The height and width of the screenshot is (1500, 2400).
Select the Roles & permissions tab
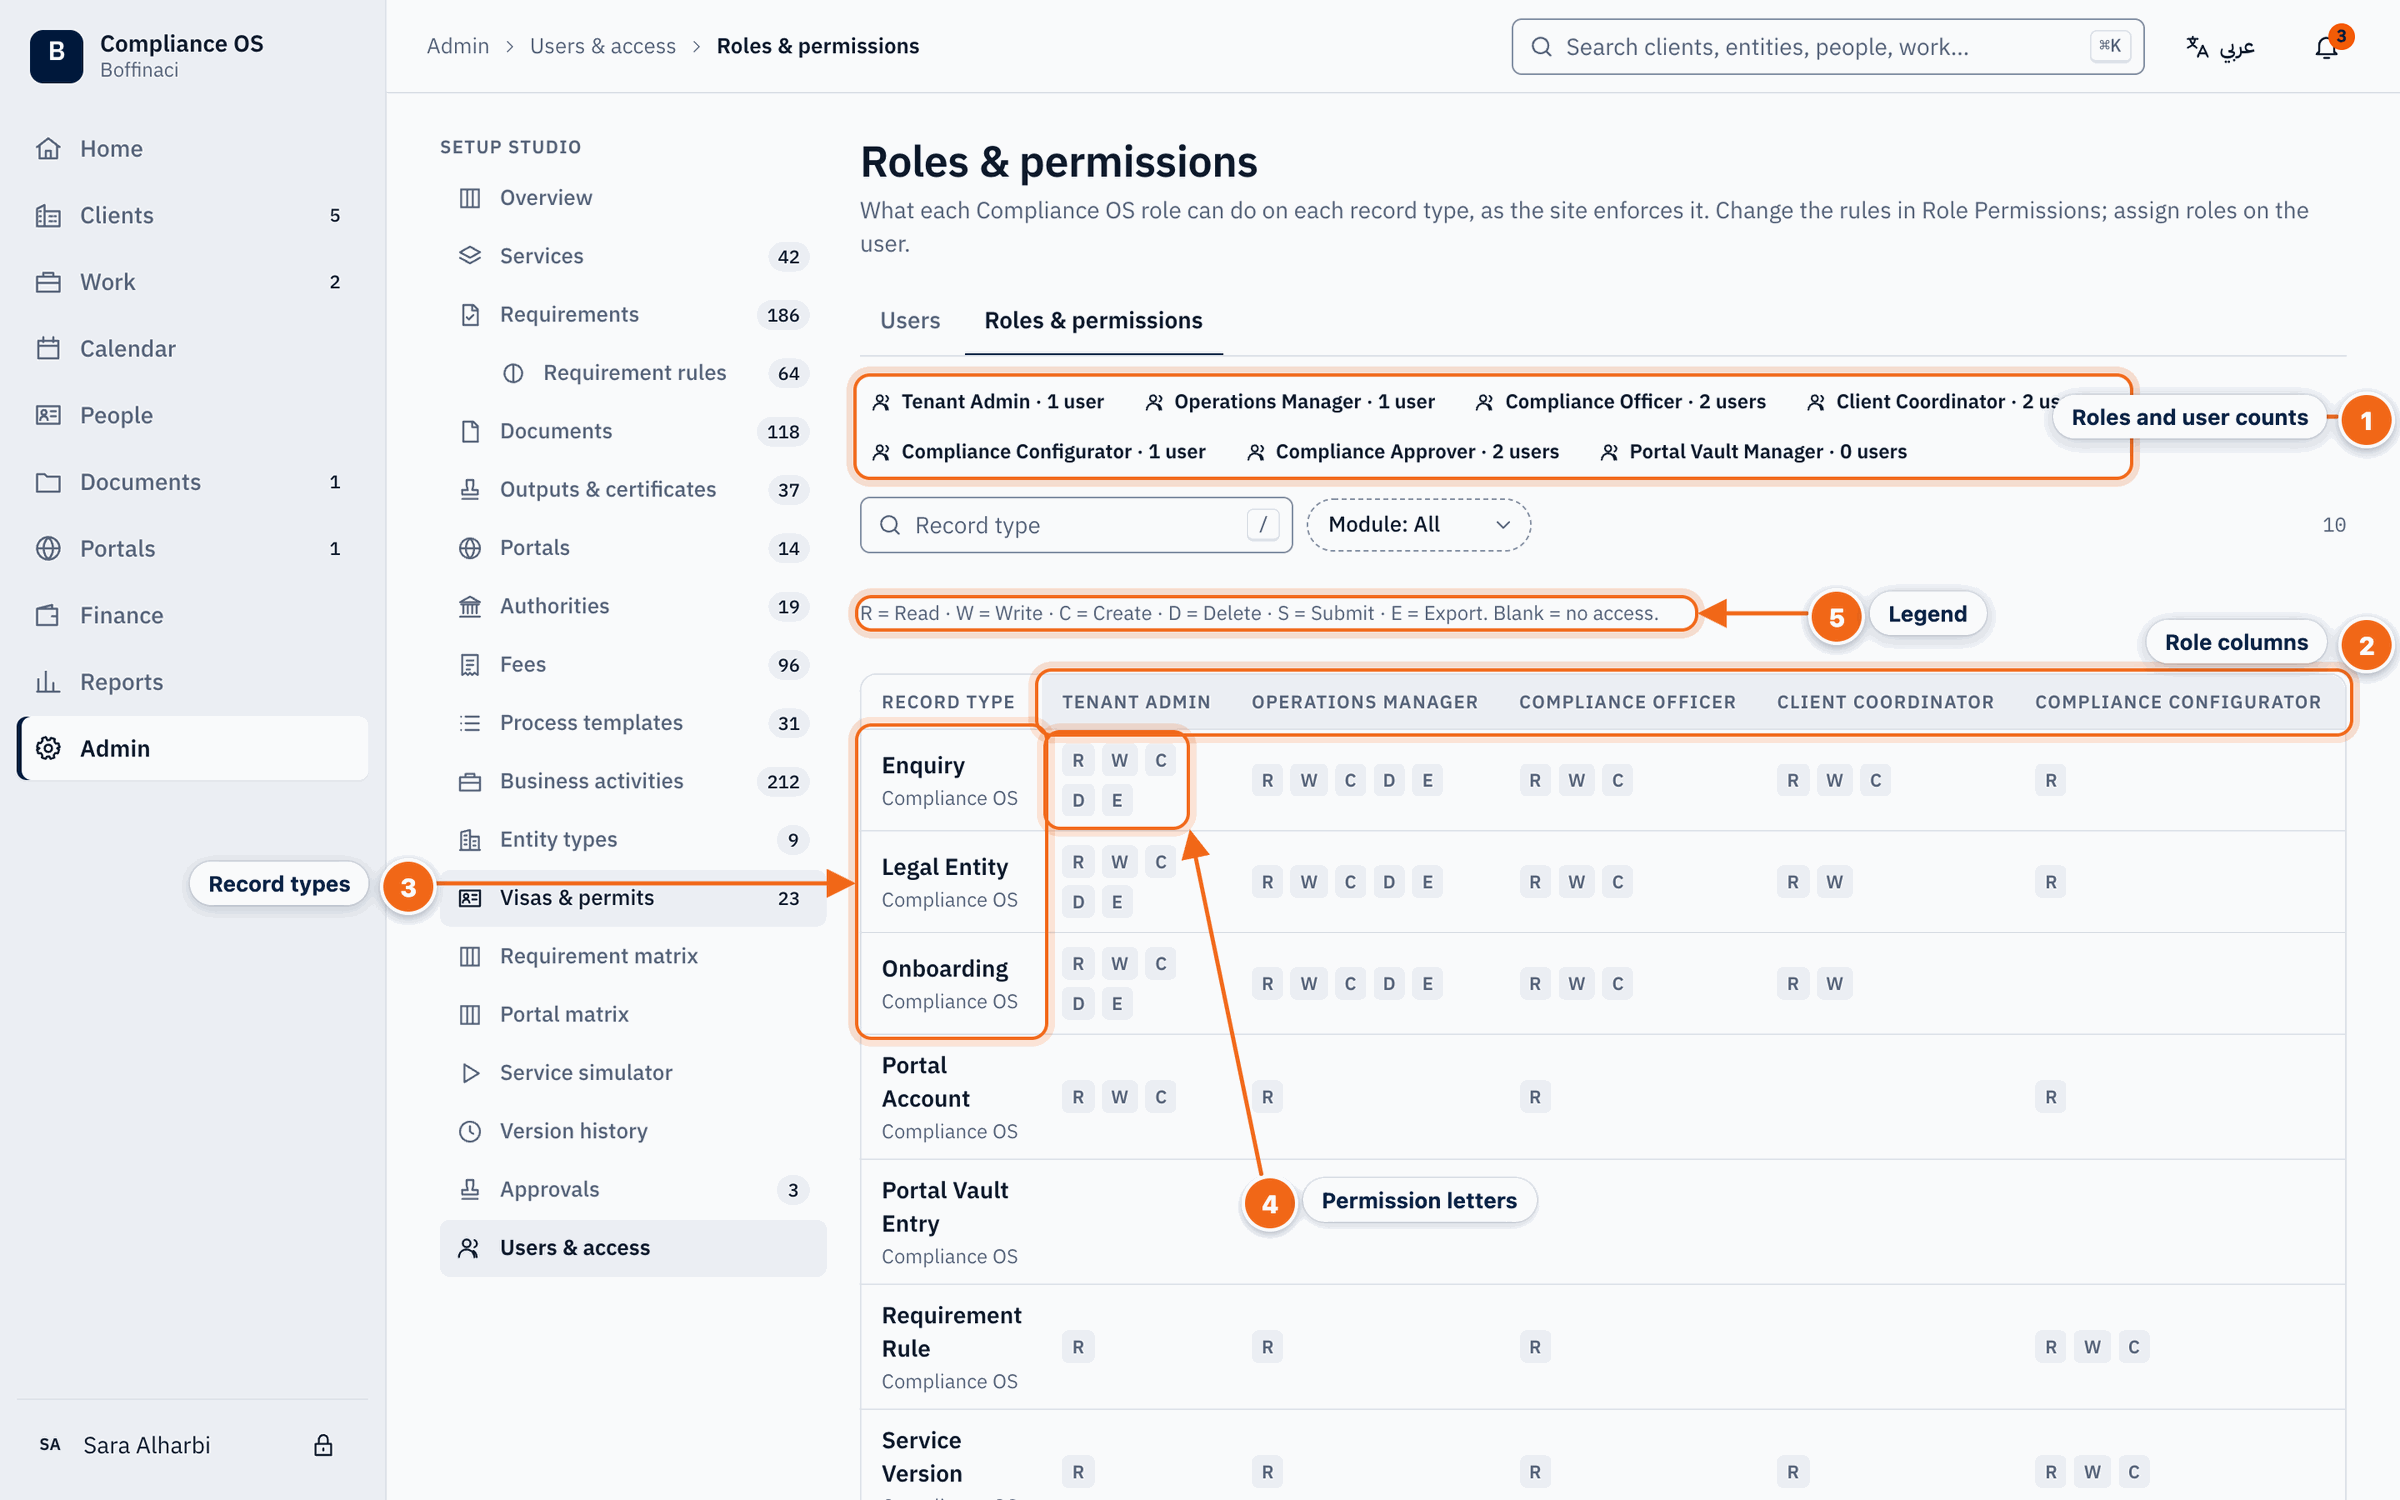click(1093, 321)
